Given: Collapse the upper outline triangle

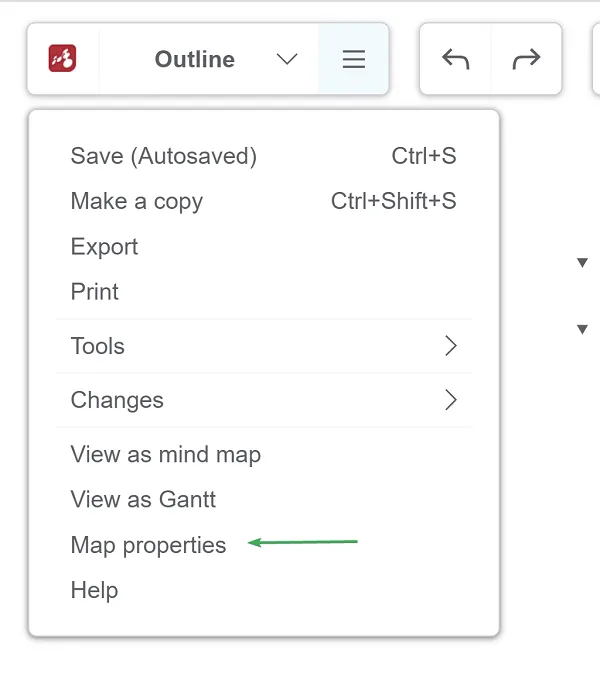Looking at the screenshot, I should click(x=582, y=263).
